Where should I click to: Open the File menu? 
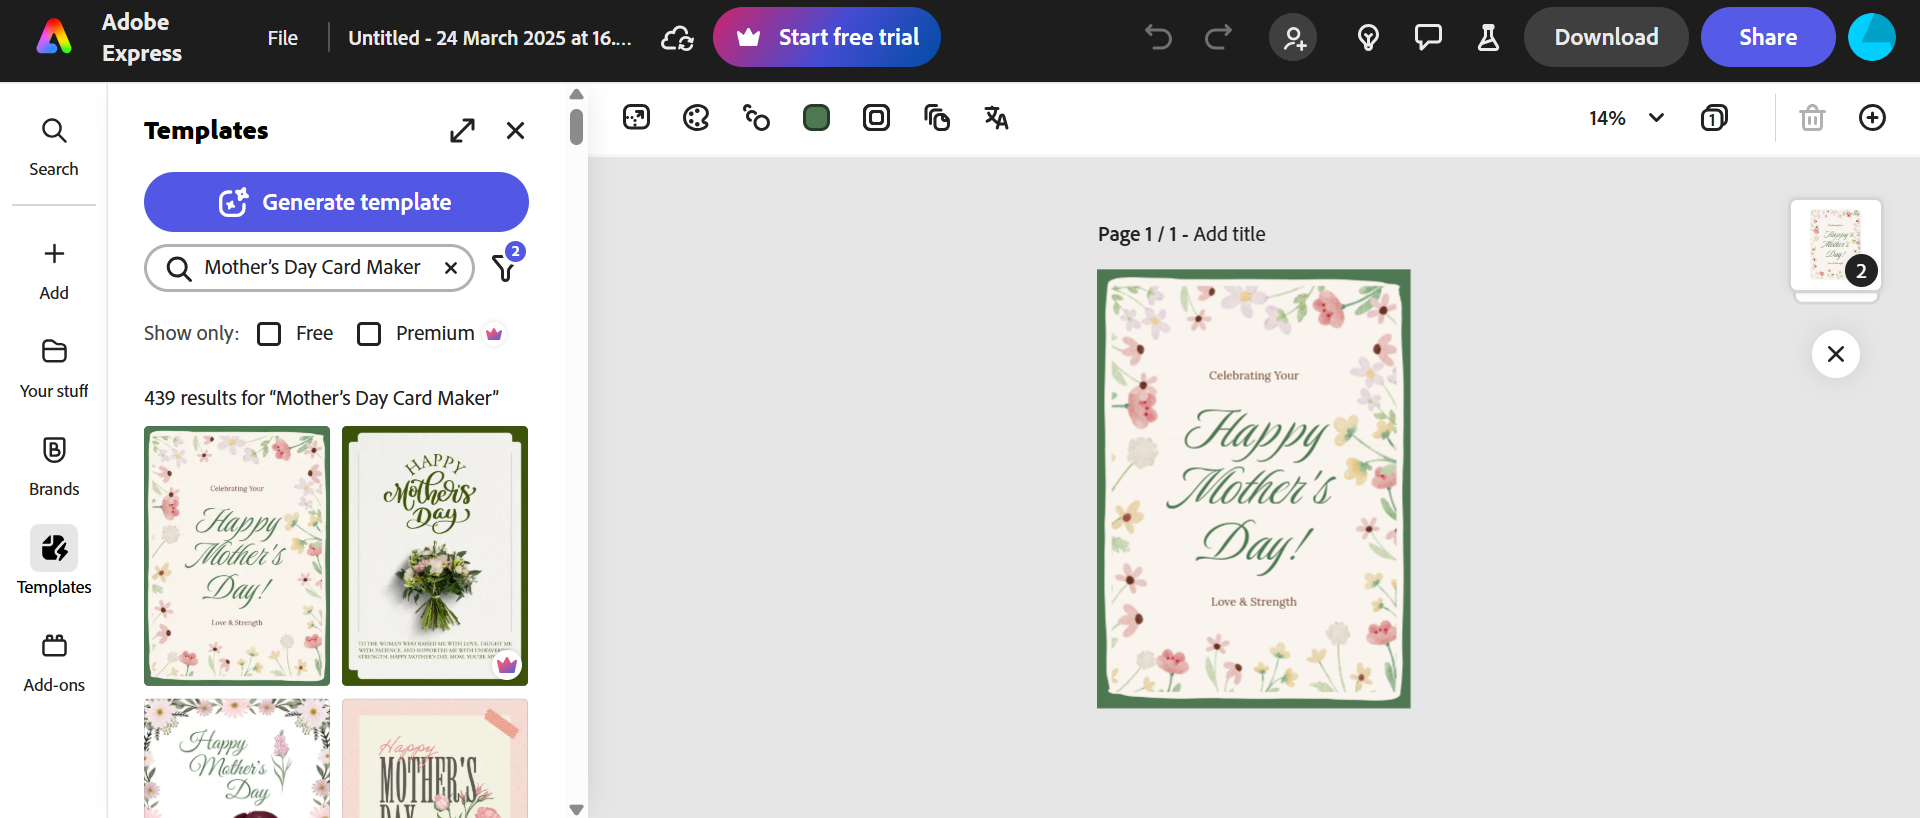282,38
